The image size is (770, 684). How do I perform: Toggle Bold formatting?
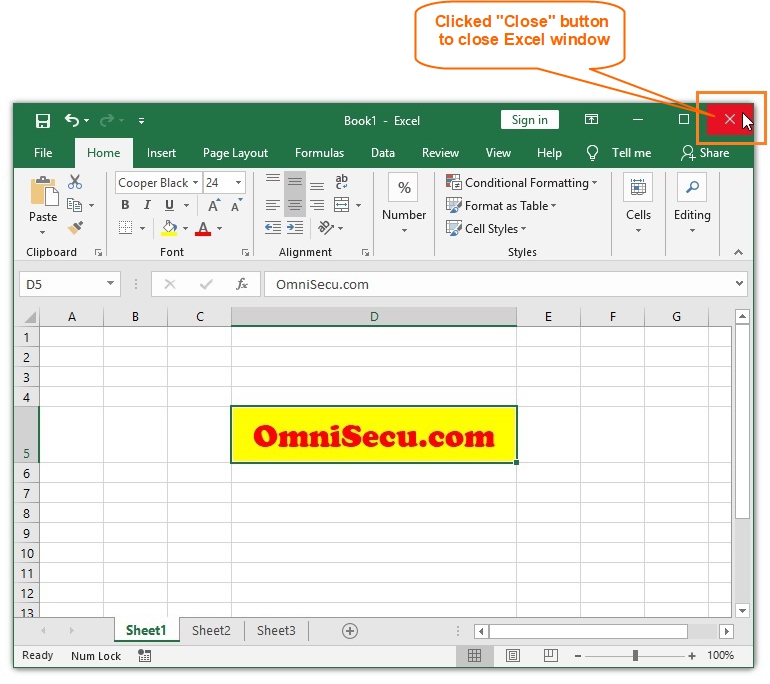click(x=125, y=205)
